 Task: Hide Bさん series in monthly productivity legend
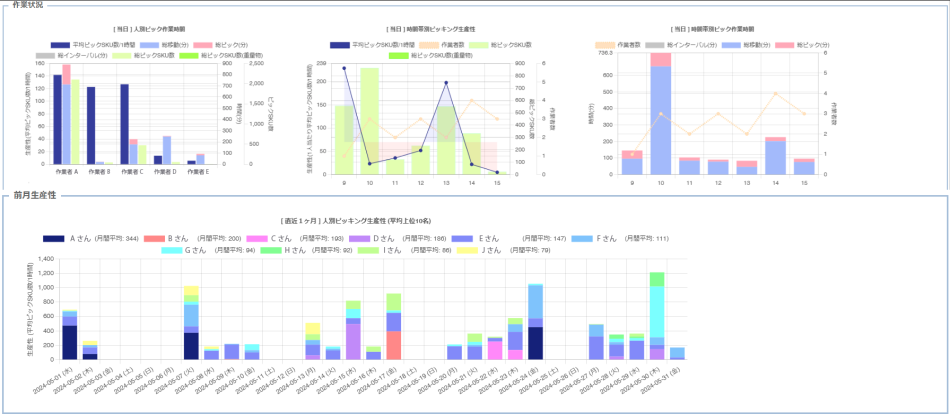(160, 238)
